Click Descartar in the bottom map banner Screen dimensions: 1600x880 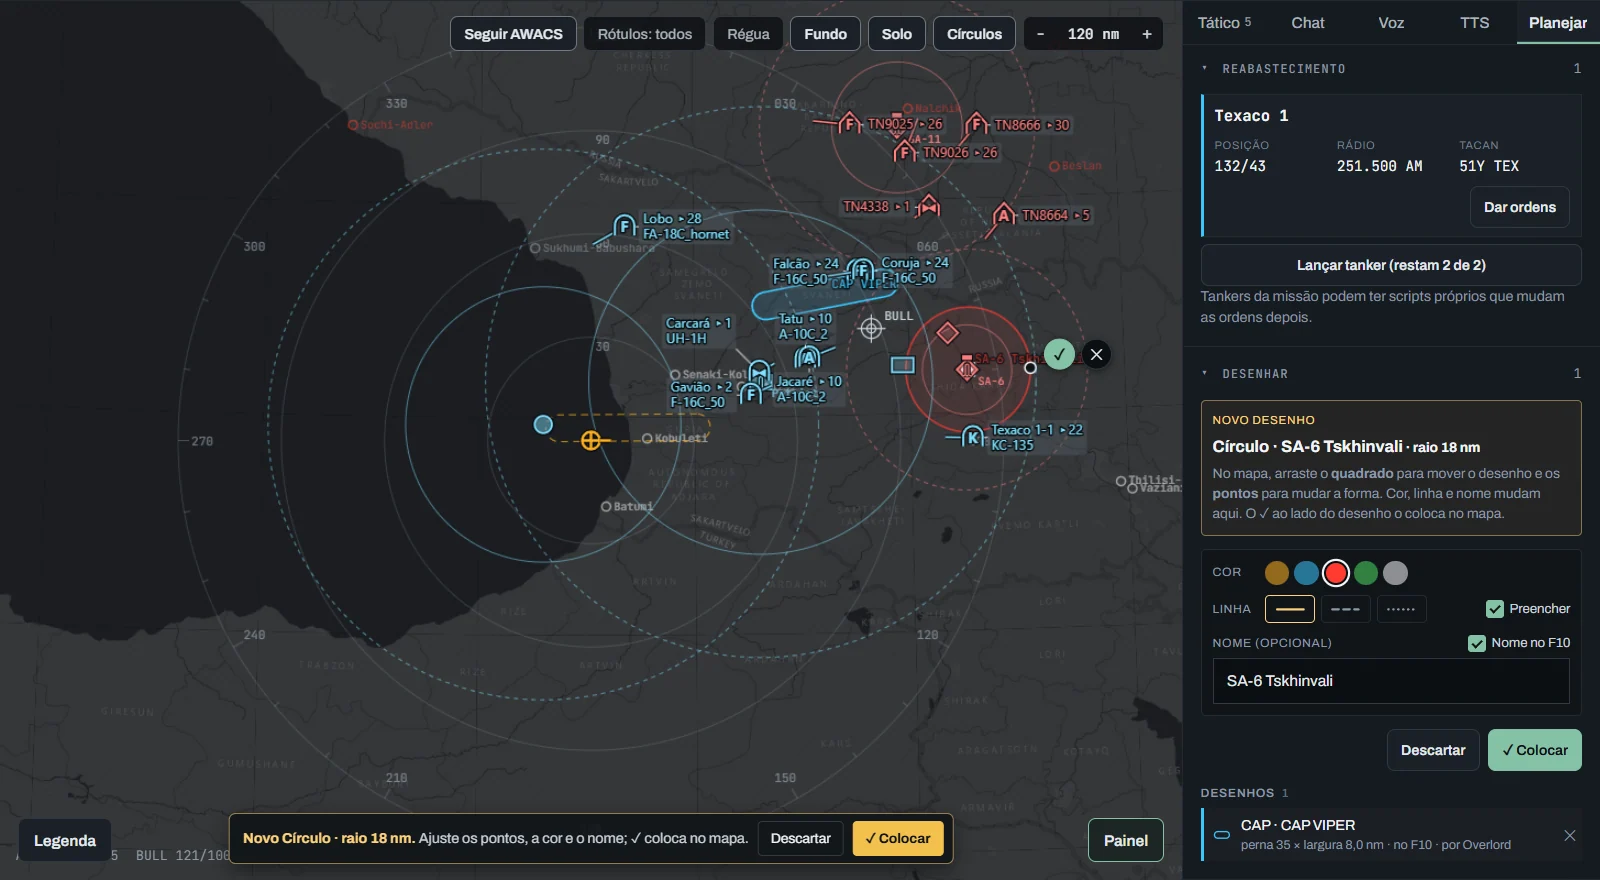click(801, 838)
